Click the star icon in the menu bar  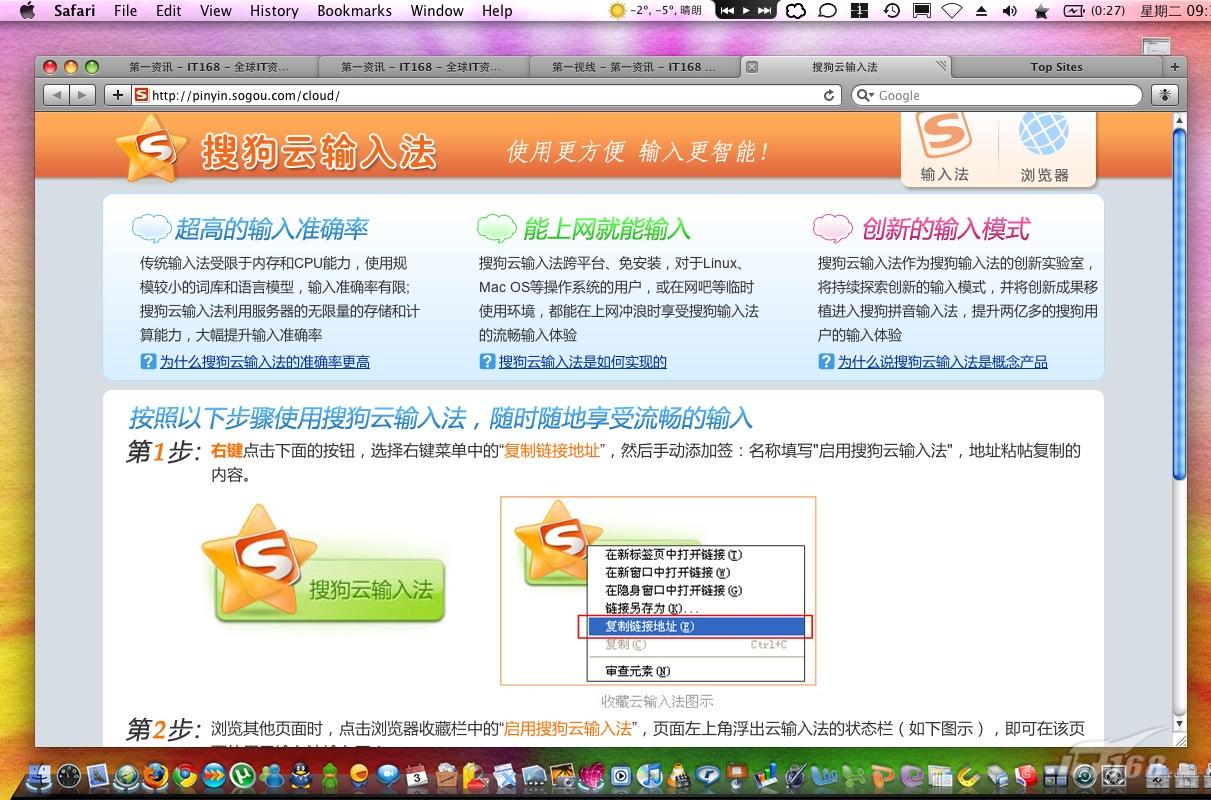coord(1041,11)
